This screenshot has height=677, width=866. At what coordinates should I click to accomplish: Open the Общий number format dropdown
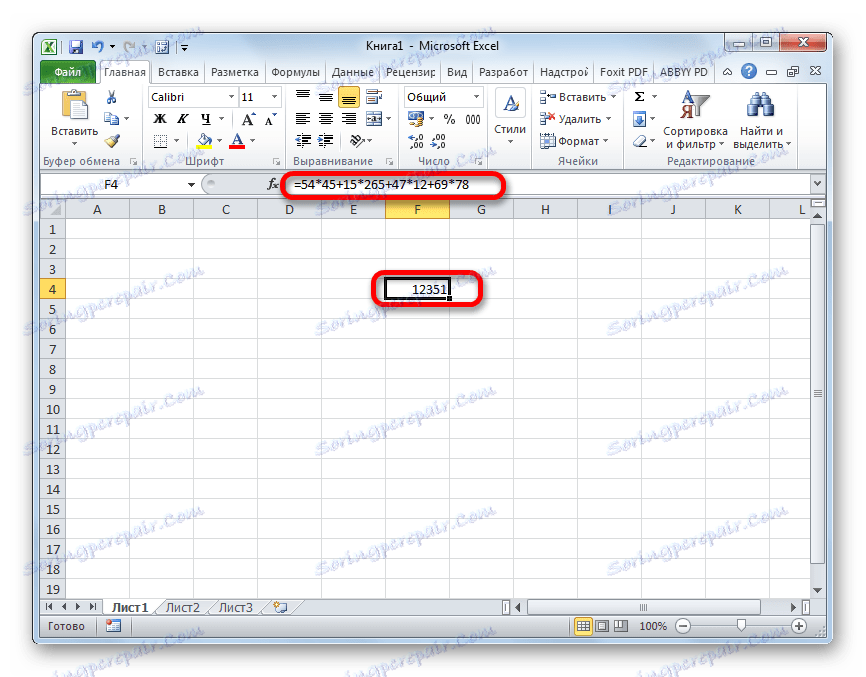point(476,97)
